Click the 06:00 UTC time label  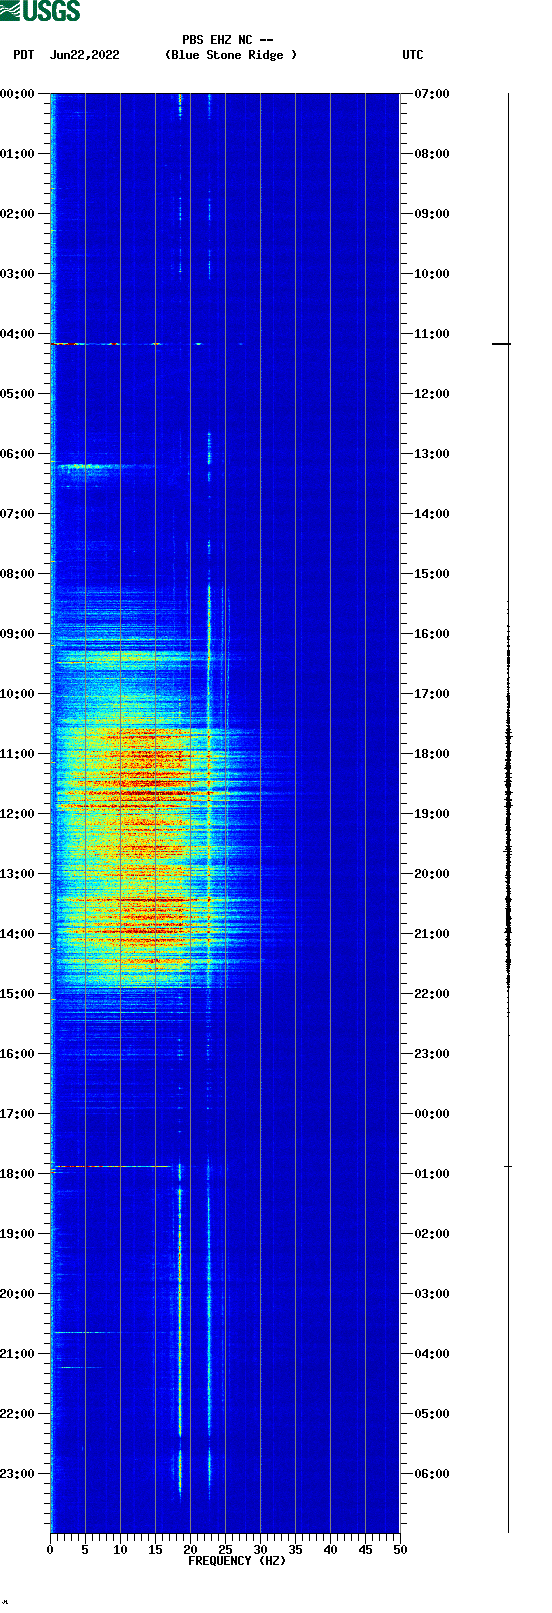[x=432, y=1474]
